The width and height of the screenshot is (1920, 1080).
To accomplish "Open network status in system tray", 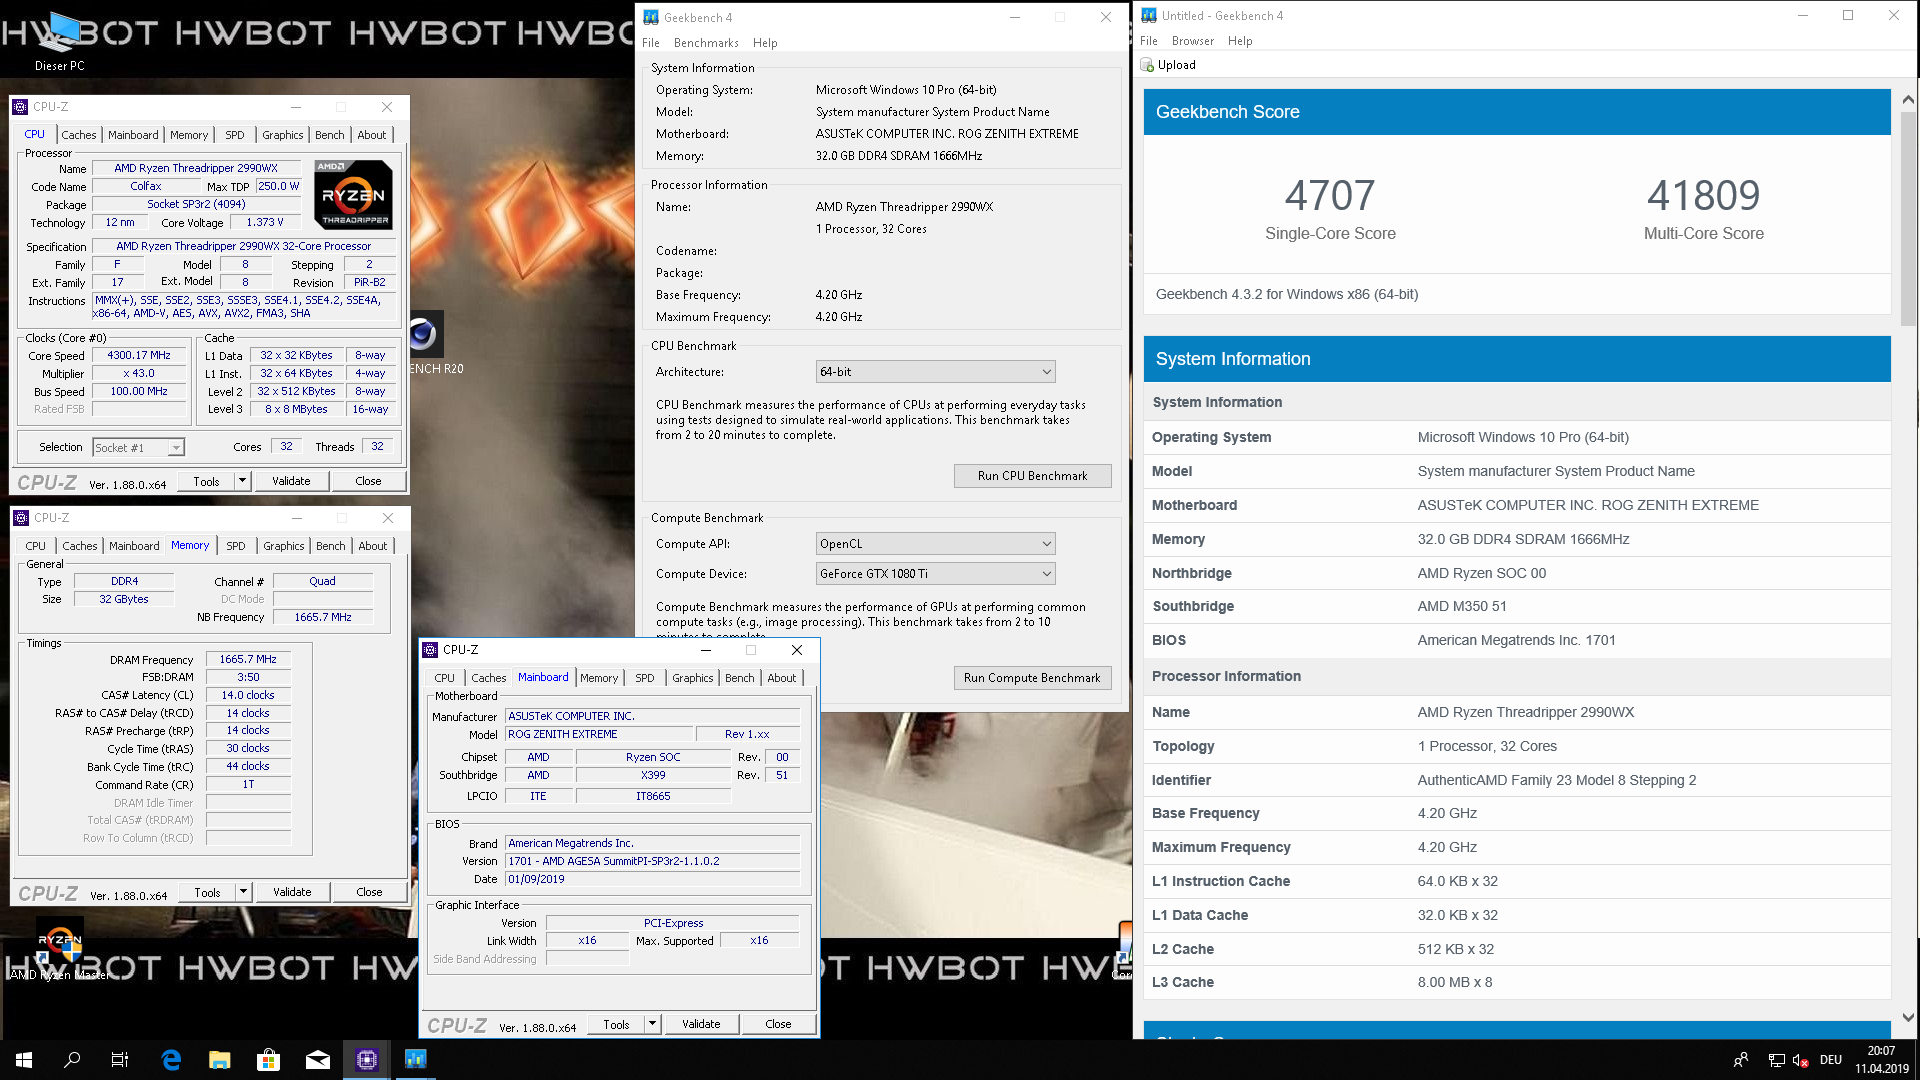I will (1776, 1060).
